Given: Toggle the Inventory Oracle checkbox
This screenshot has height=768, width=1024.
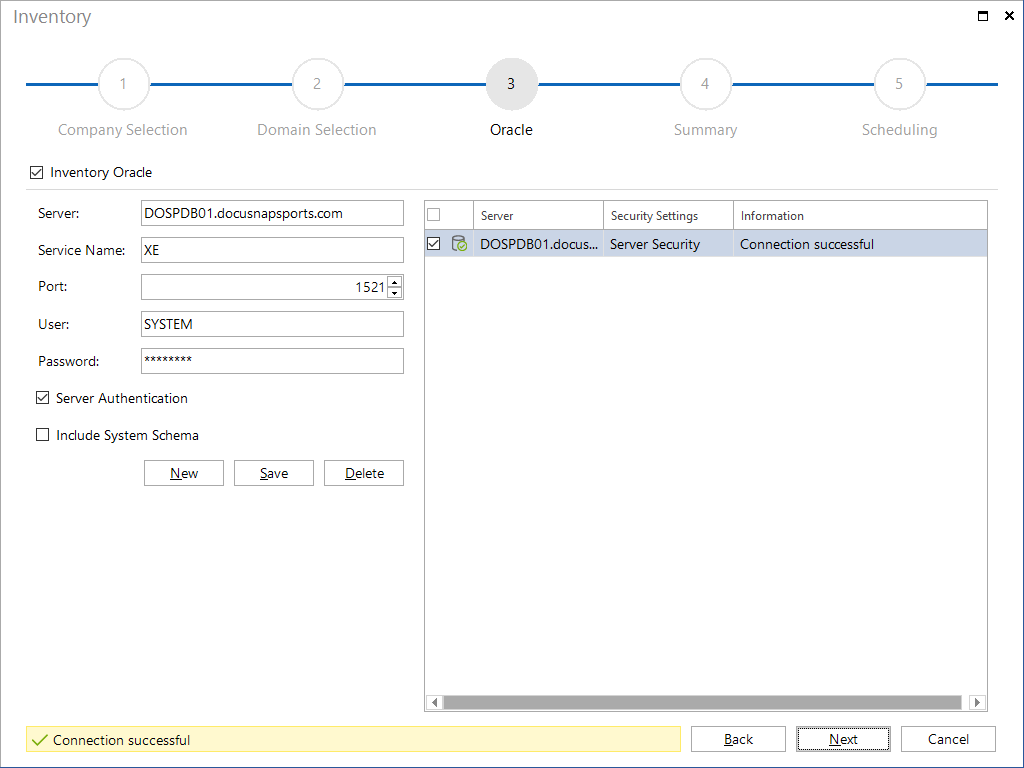Looking at the screenshot, I should 37,172.
